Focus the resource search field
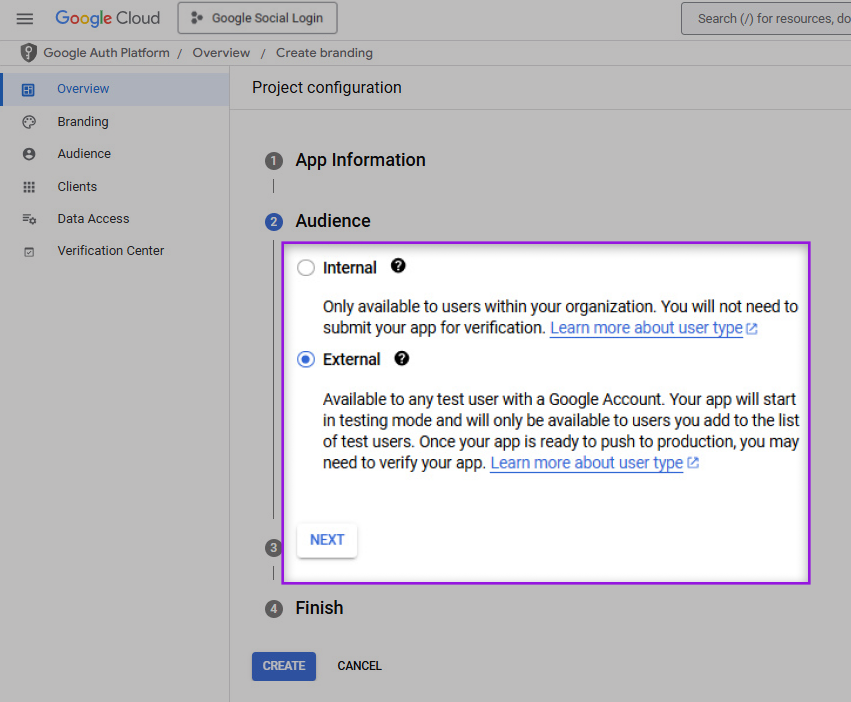Screen dimensions: 851x702 click(x=765, y=18)
